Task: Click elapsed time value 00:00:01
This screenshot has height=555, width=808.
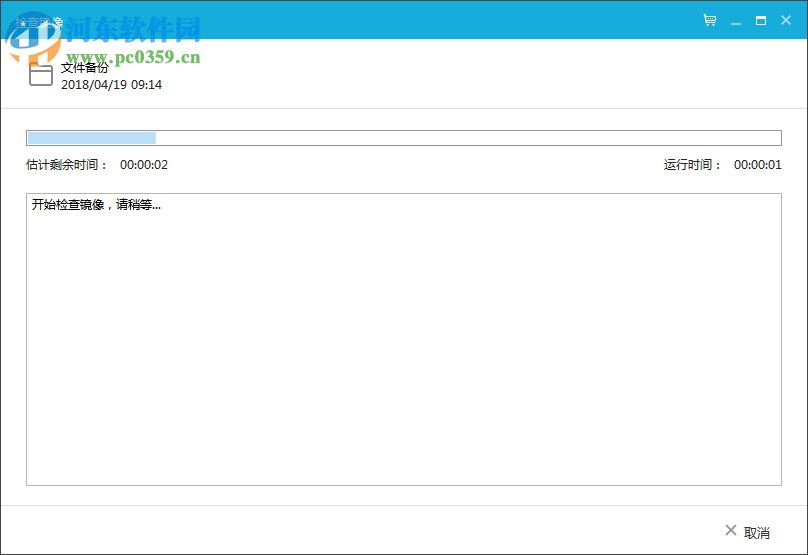Action: click(x=758, y=165)
